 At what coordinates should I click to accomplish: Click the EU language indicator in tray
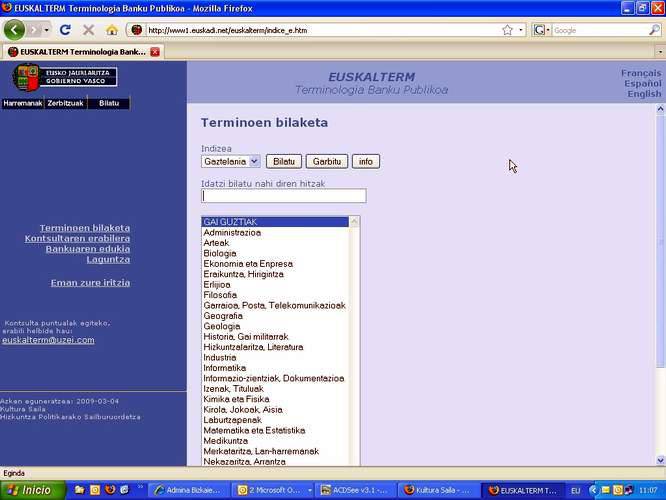(576, 491)
